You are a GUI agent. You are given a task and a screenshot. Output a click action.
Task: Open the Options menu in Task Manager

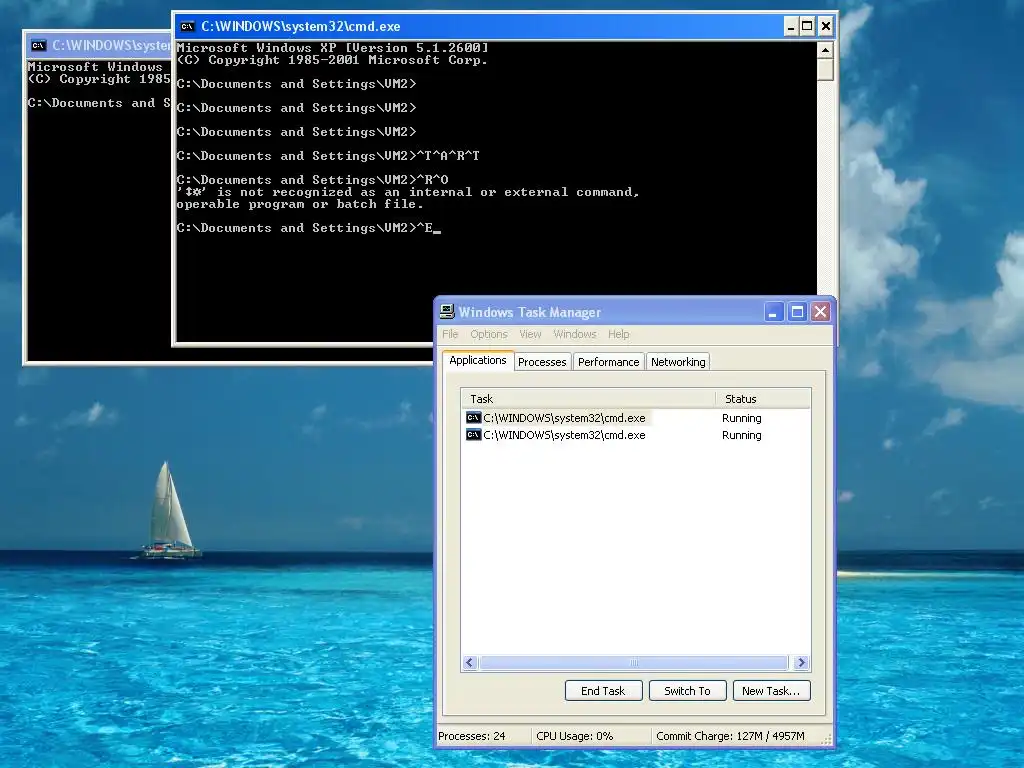(x=488, y=334)
